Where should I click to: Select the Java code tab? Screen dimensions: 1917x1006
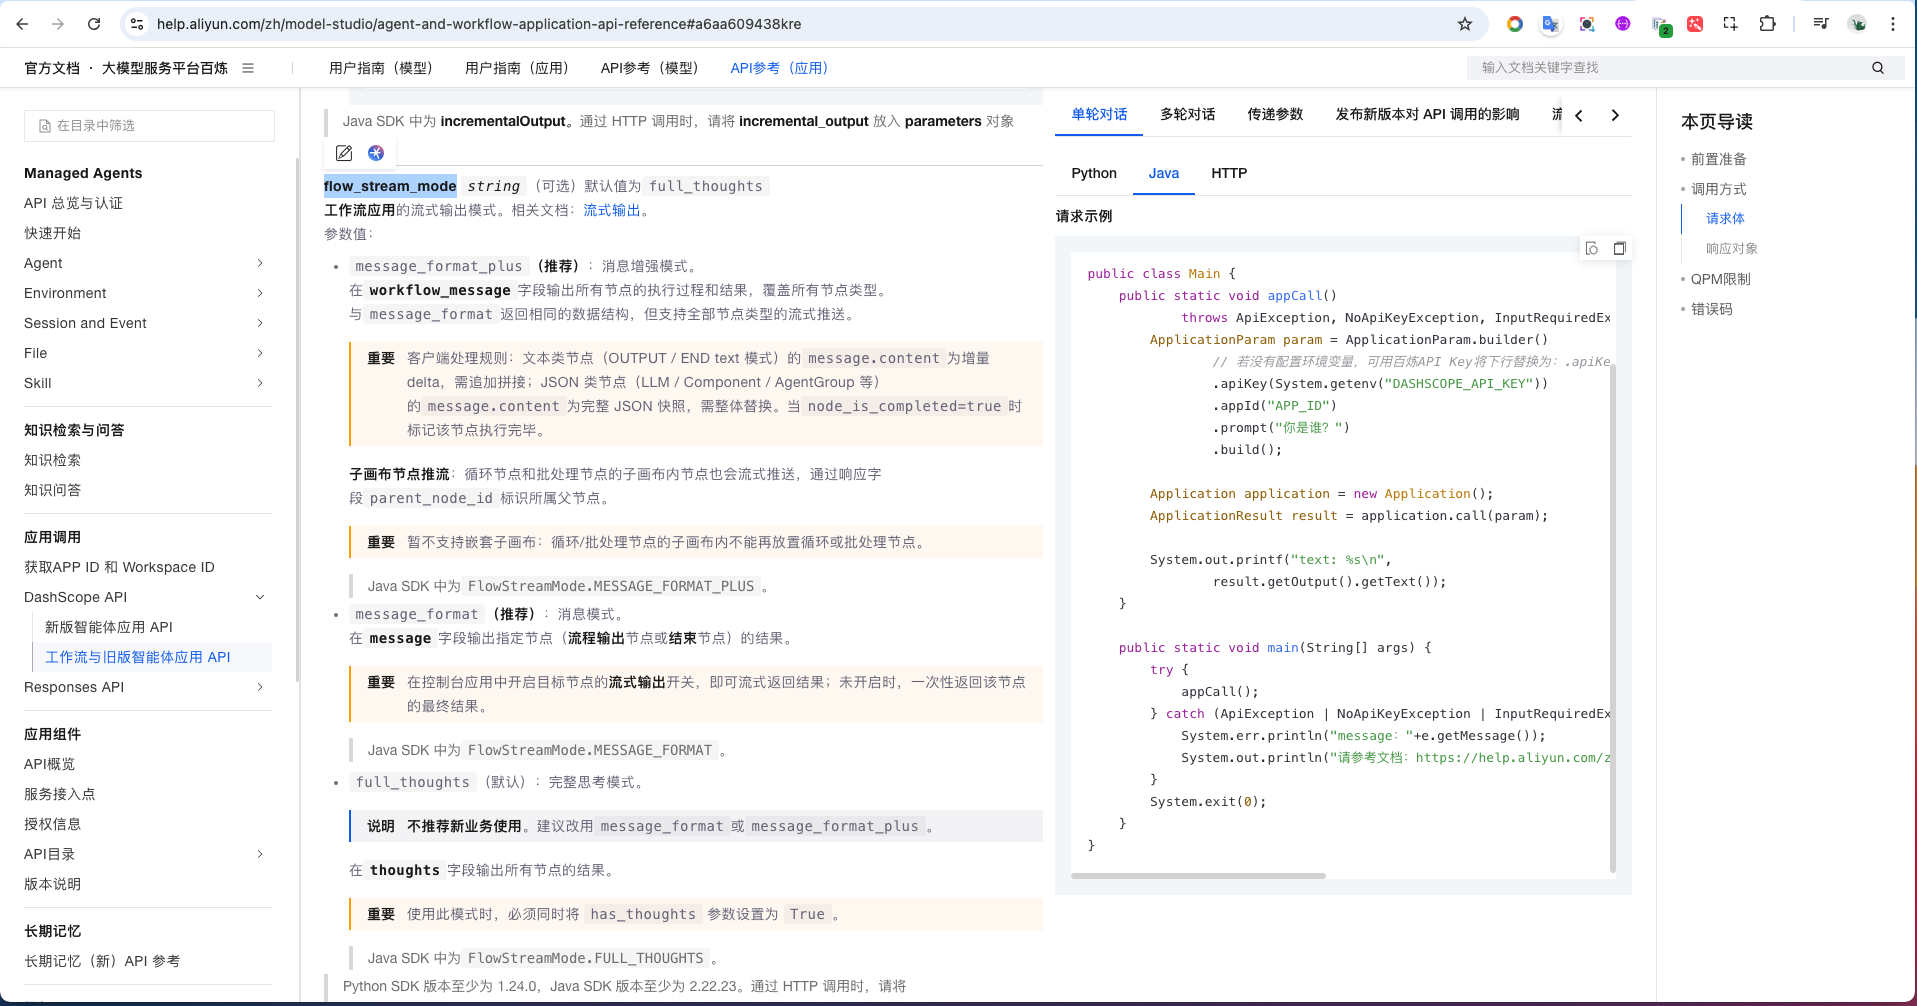pos(1164,173)
